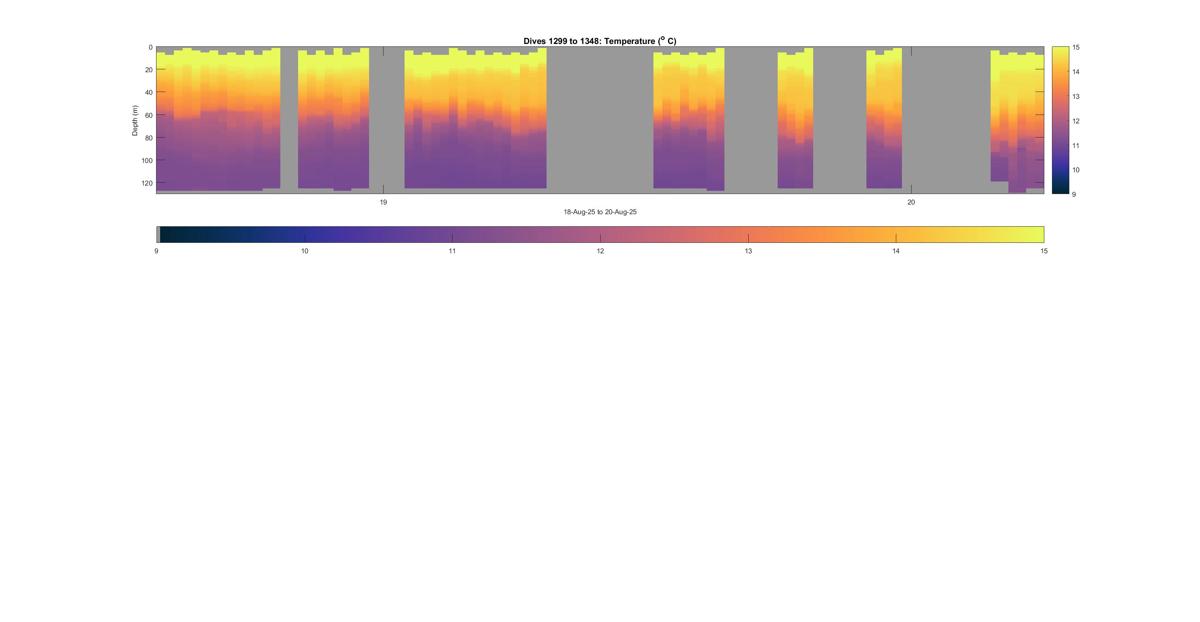Click the "19" date tick on the x-axis
Screen dimensions: 1200x622
(383, 202)
